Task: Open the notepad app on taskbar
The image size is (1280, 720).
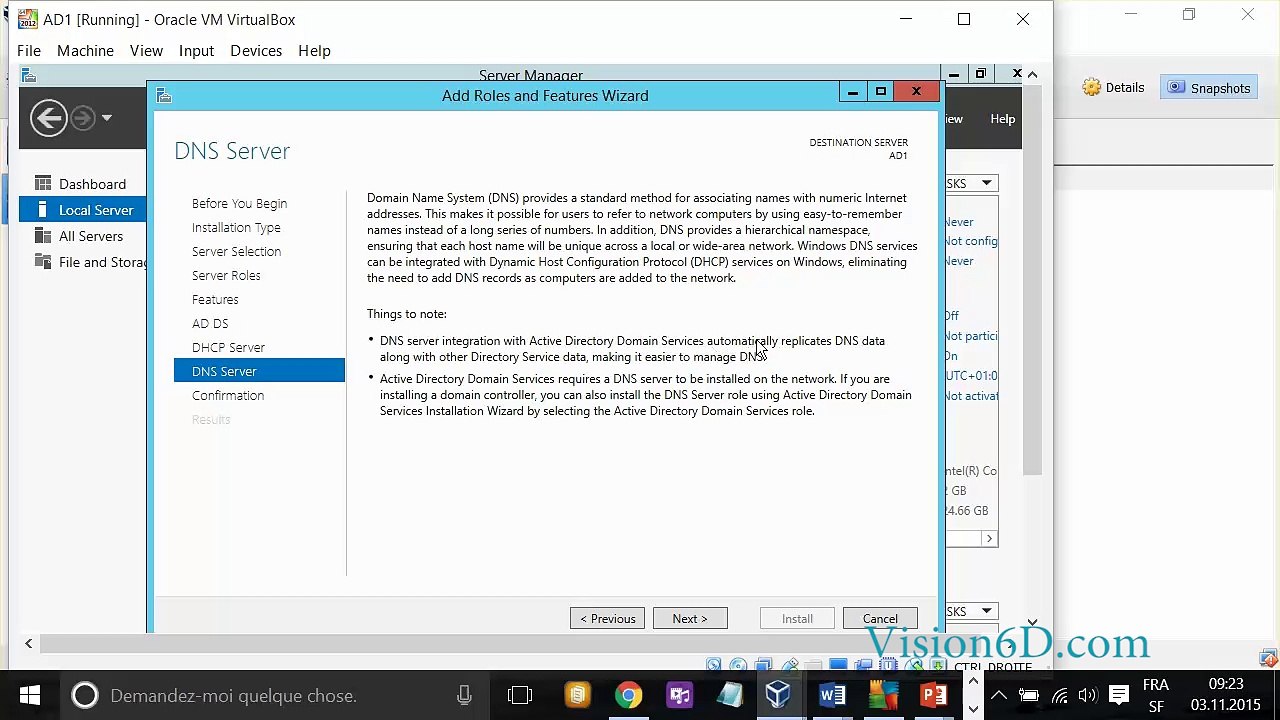Action: click(730, 696)
